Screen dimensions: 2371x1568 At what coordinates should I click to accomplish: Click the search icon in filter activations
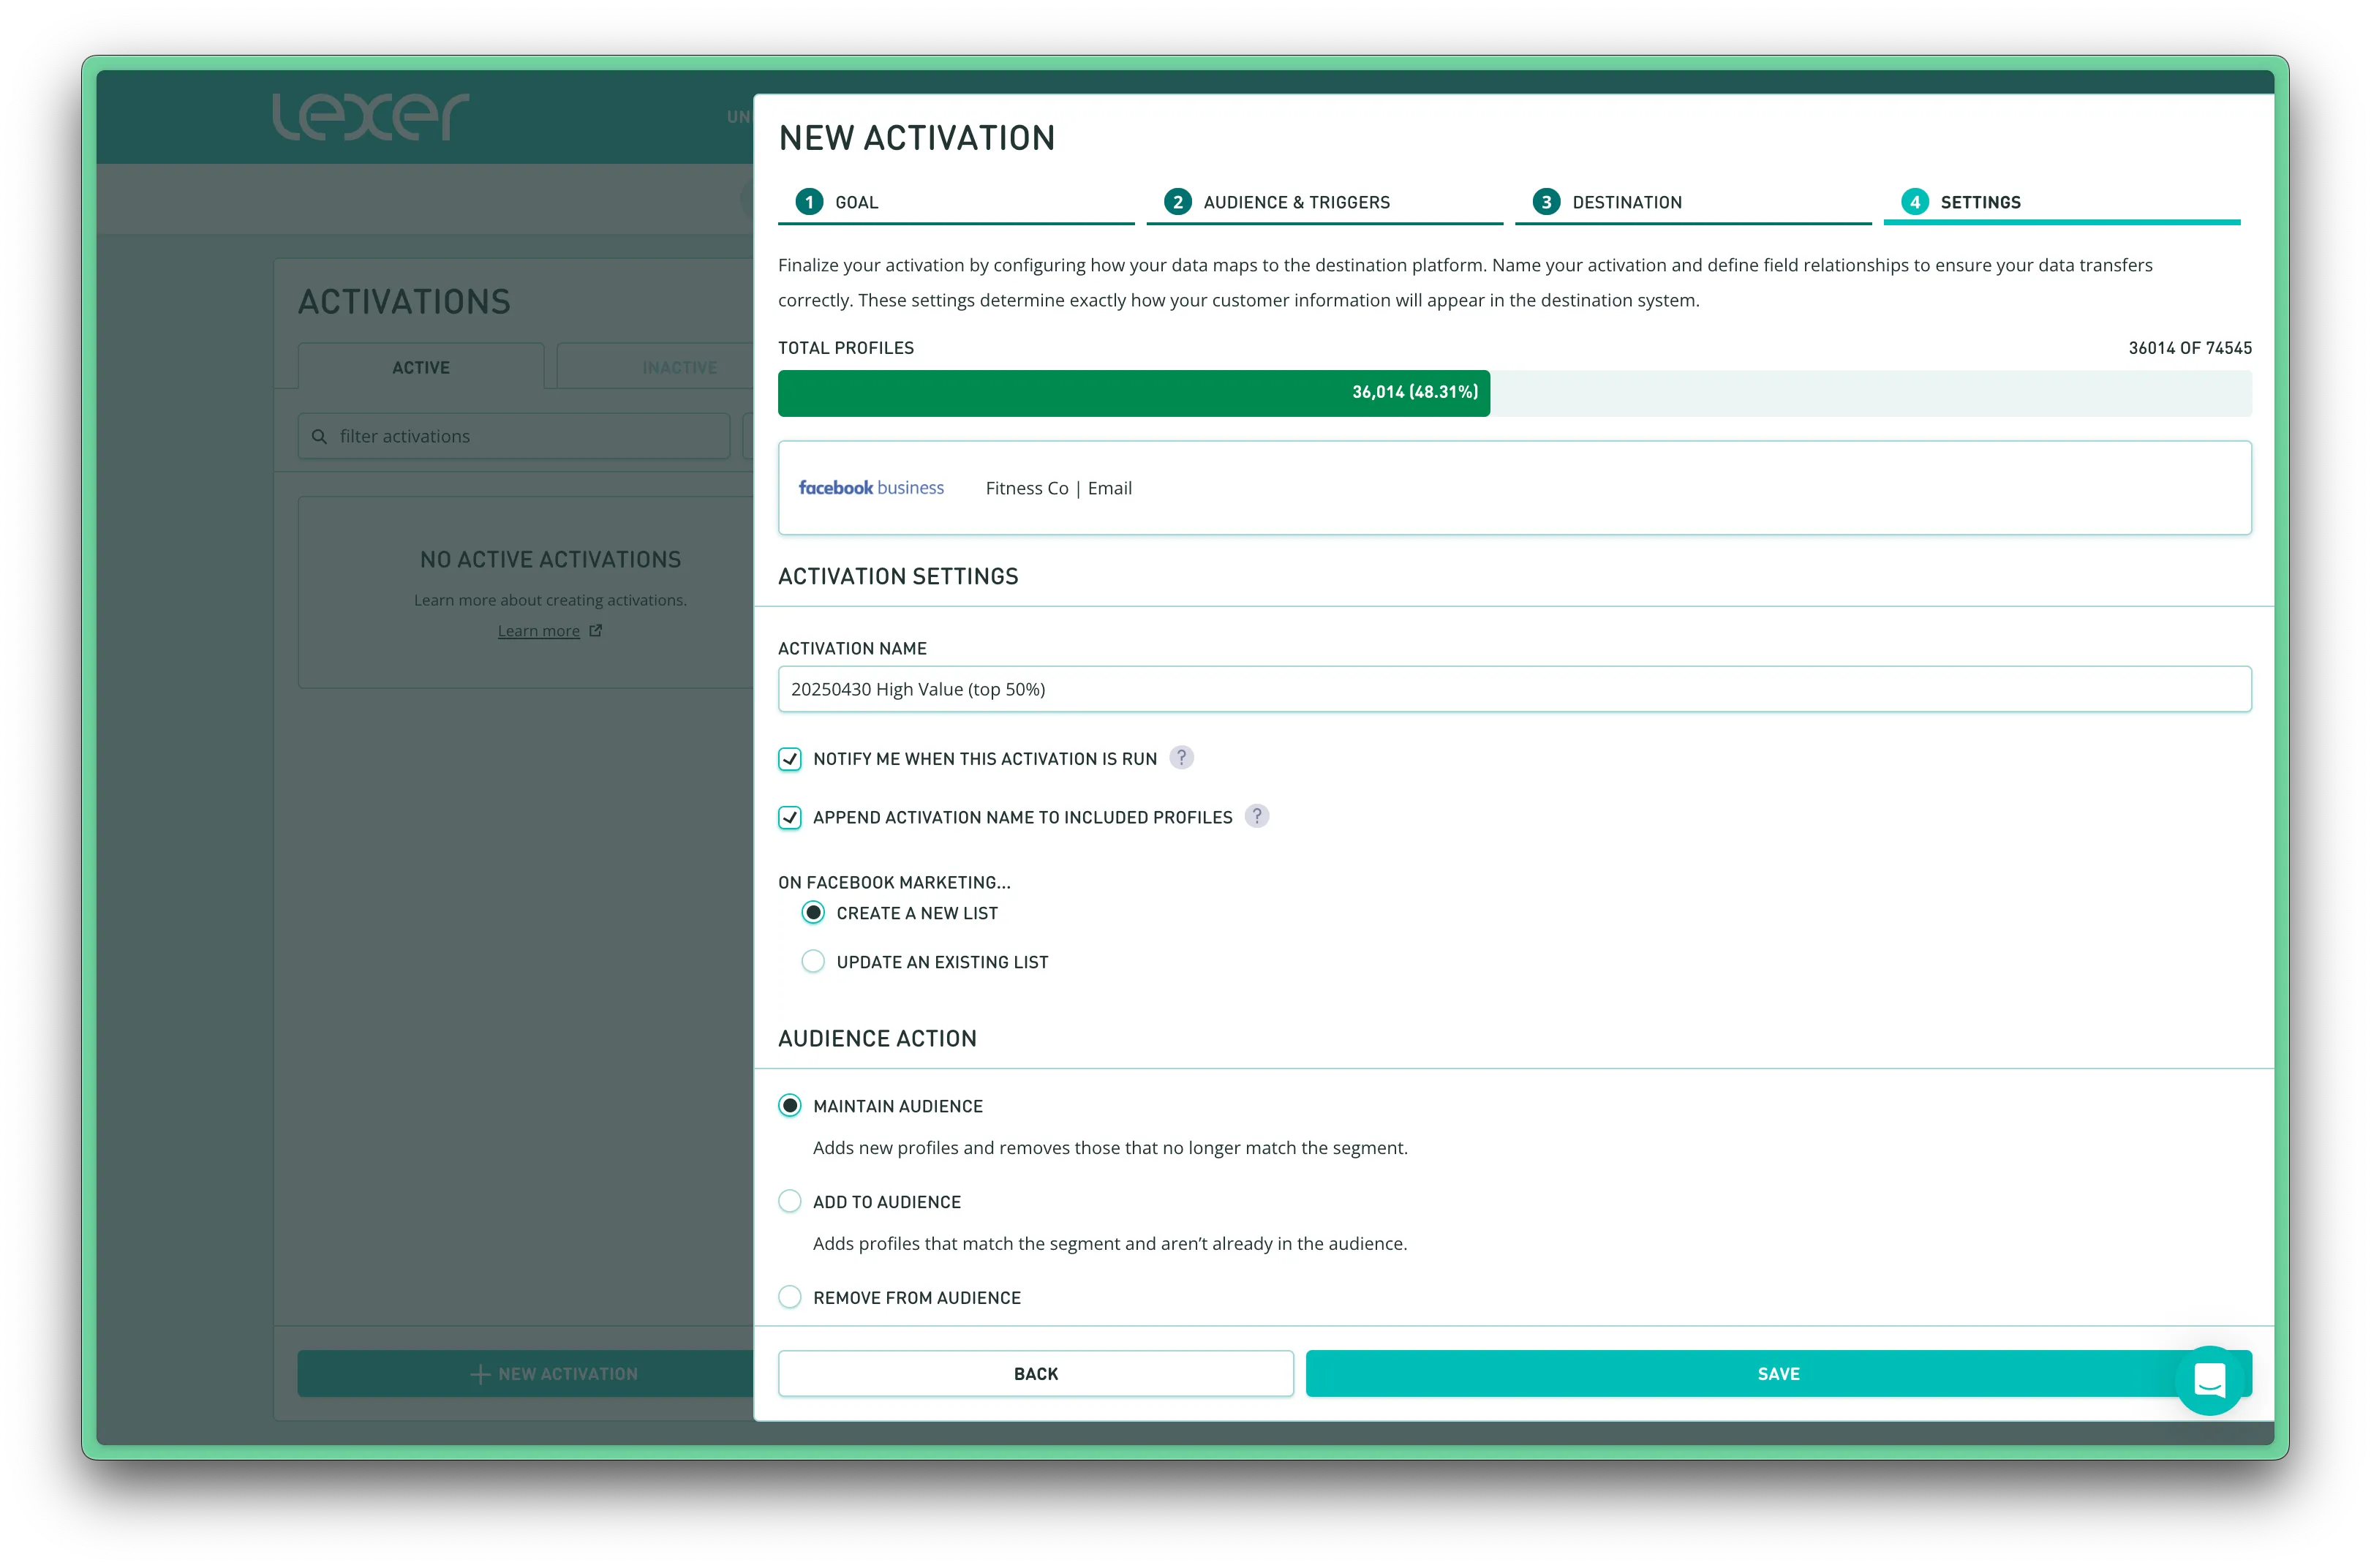319,437
